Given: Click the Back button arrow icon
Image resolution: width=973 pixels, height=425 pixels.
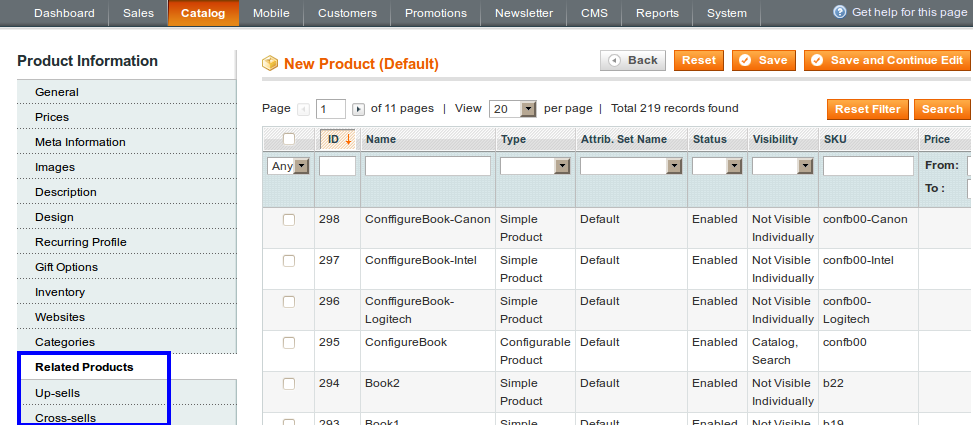Looking at the screenshot, I should [614, 60].
